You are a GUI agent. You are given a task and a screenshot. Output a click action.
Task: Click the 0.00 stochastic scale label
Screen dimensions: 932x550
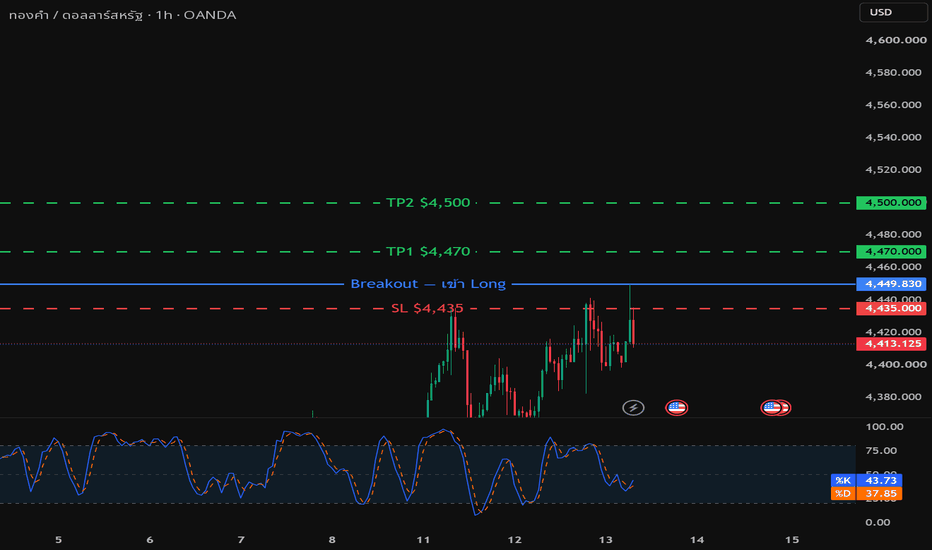click(x=878, y=522)
